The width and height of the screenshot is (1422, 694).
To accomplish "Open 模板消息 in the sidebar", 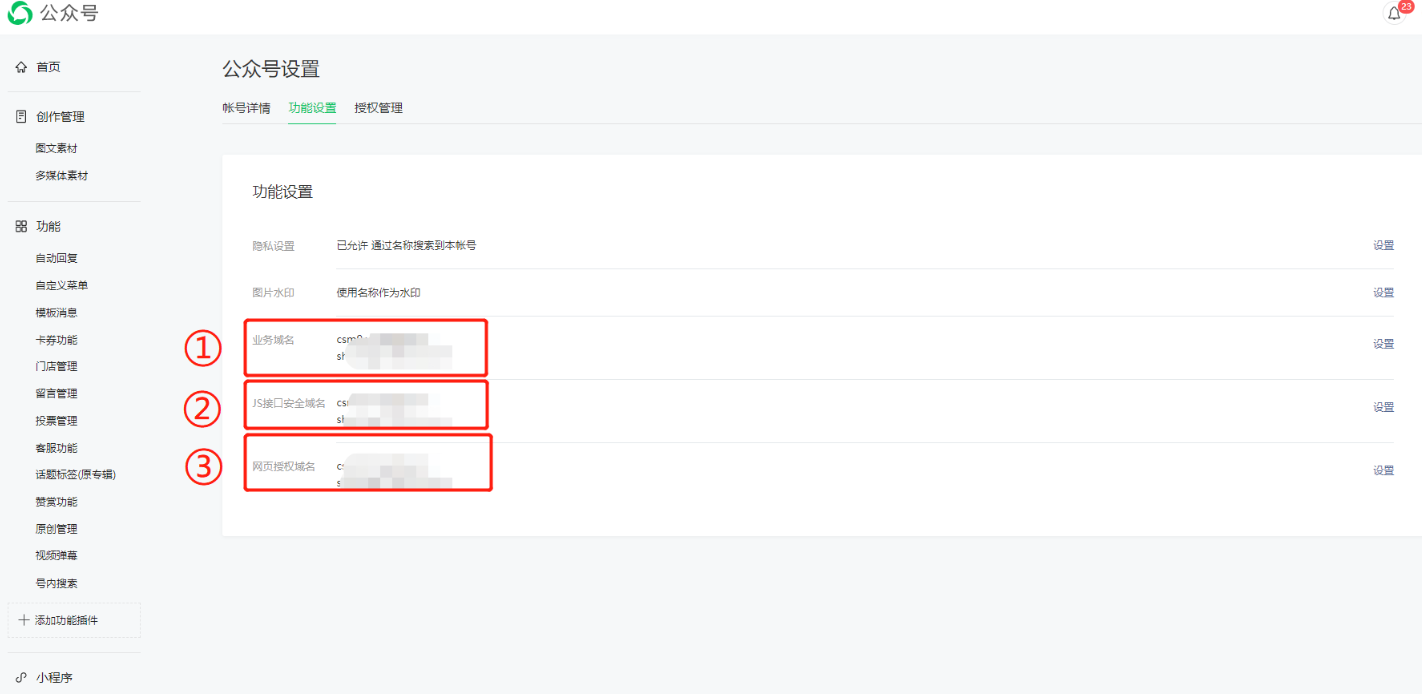I will pos(56,312).
